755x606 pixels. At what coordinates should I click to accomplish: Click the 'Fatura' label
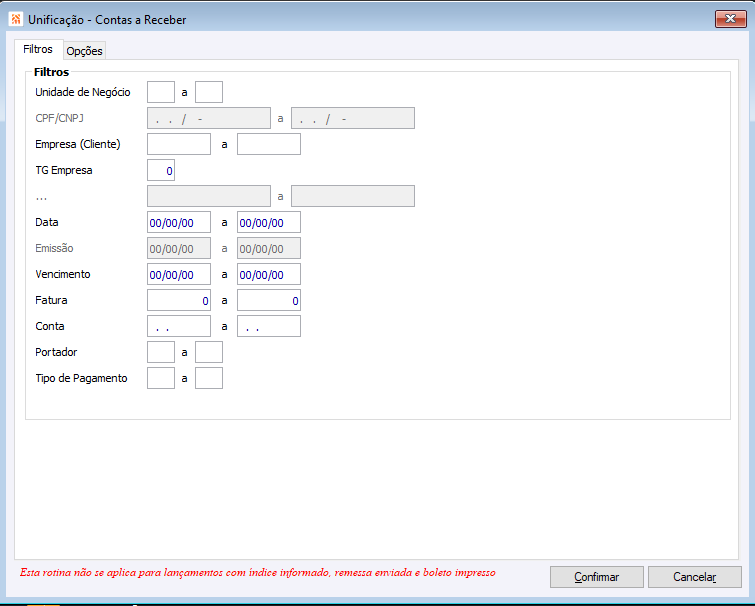coord(51,300)
